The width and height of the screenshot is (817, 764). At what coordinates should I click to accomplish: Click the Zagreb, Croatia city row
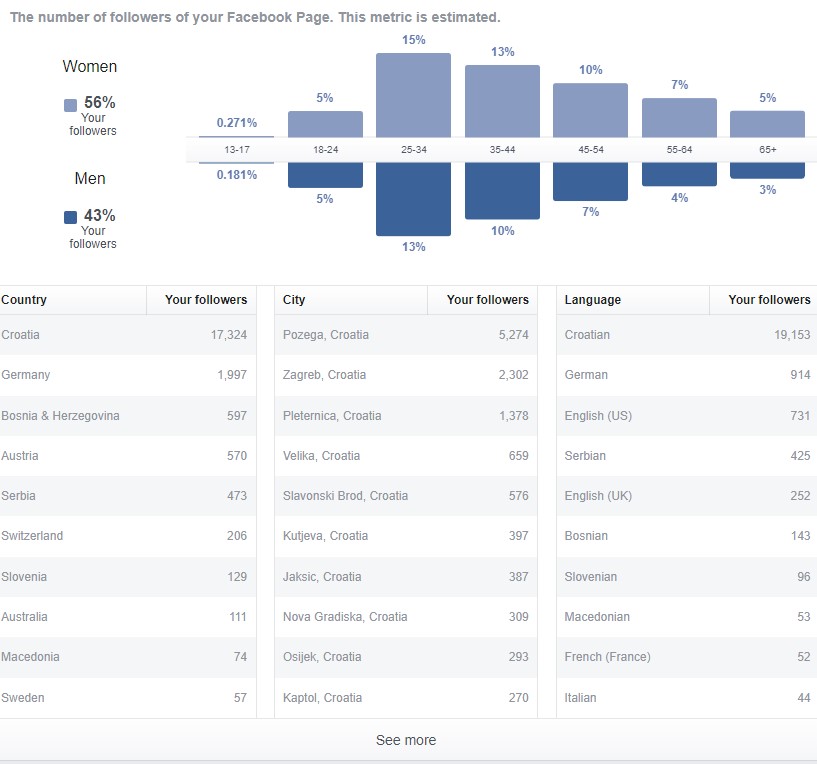(405, 375)
